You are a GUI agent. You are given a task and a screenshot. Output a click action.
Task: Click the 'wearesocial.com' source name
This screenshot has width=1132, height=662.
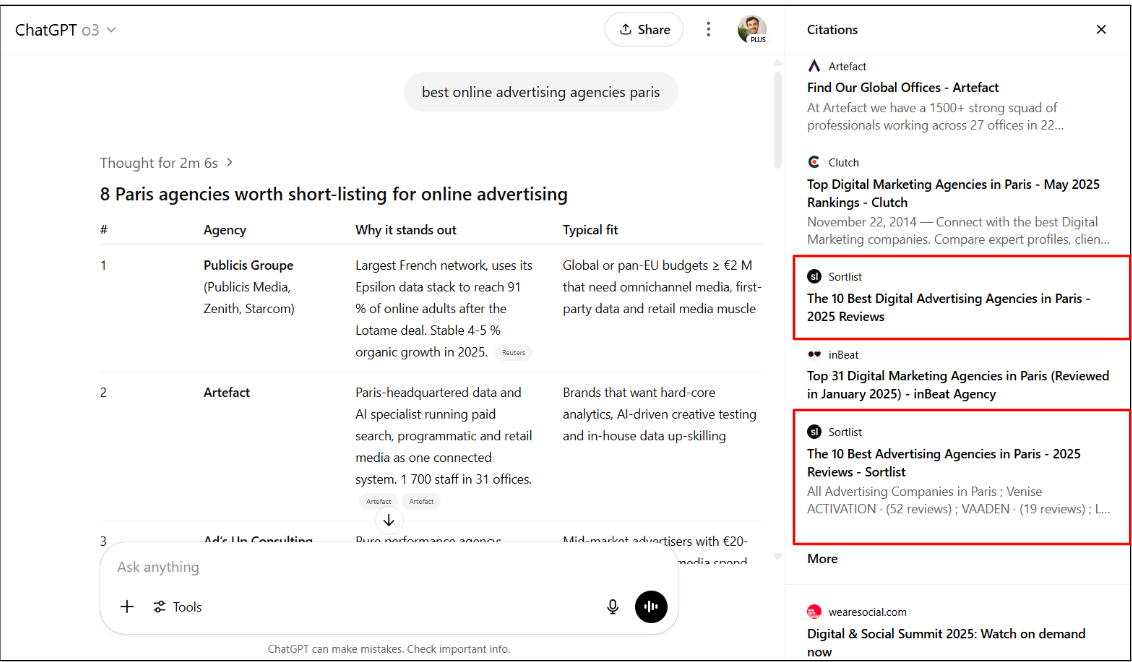(868, 612)
